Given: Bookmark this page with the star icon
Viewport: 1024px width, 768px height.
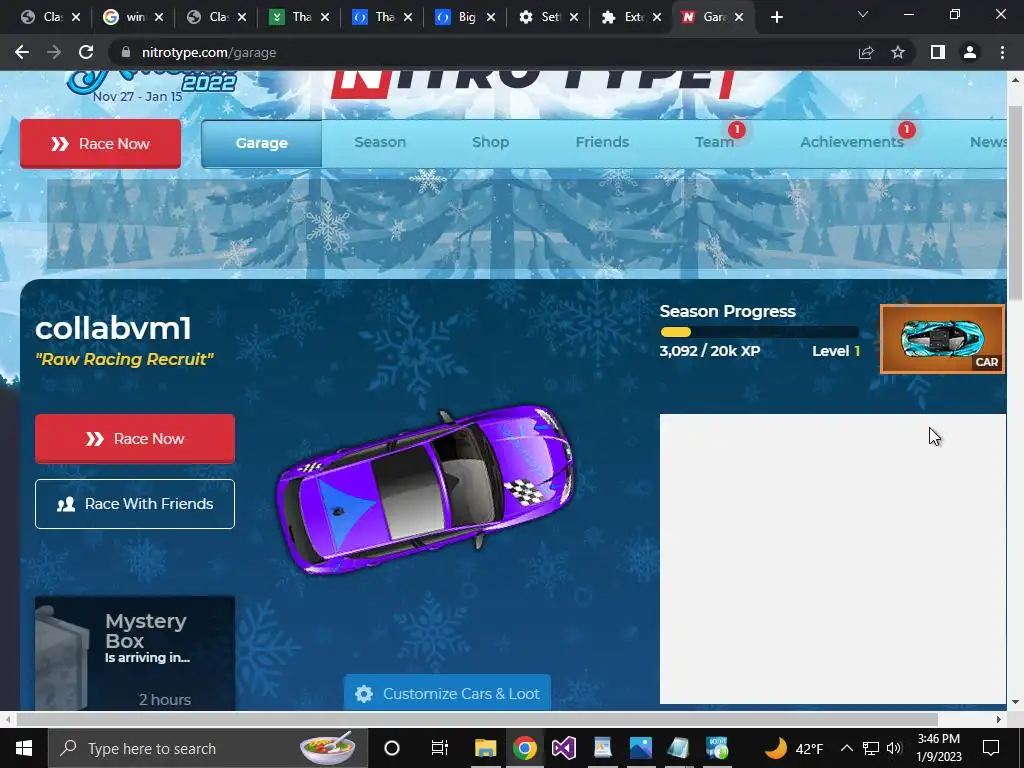Looking at the screenshot, I should (x=898, y=52).
